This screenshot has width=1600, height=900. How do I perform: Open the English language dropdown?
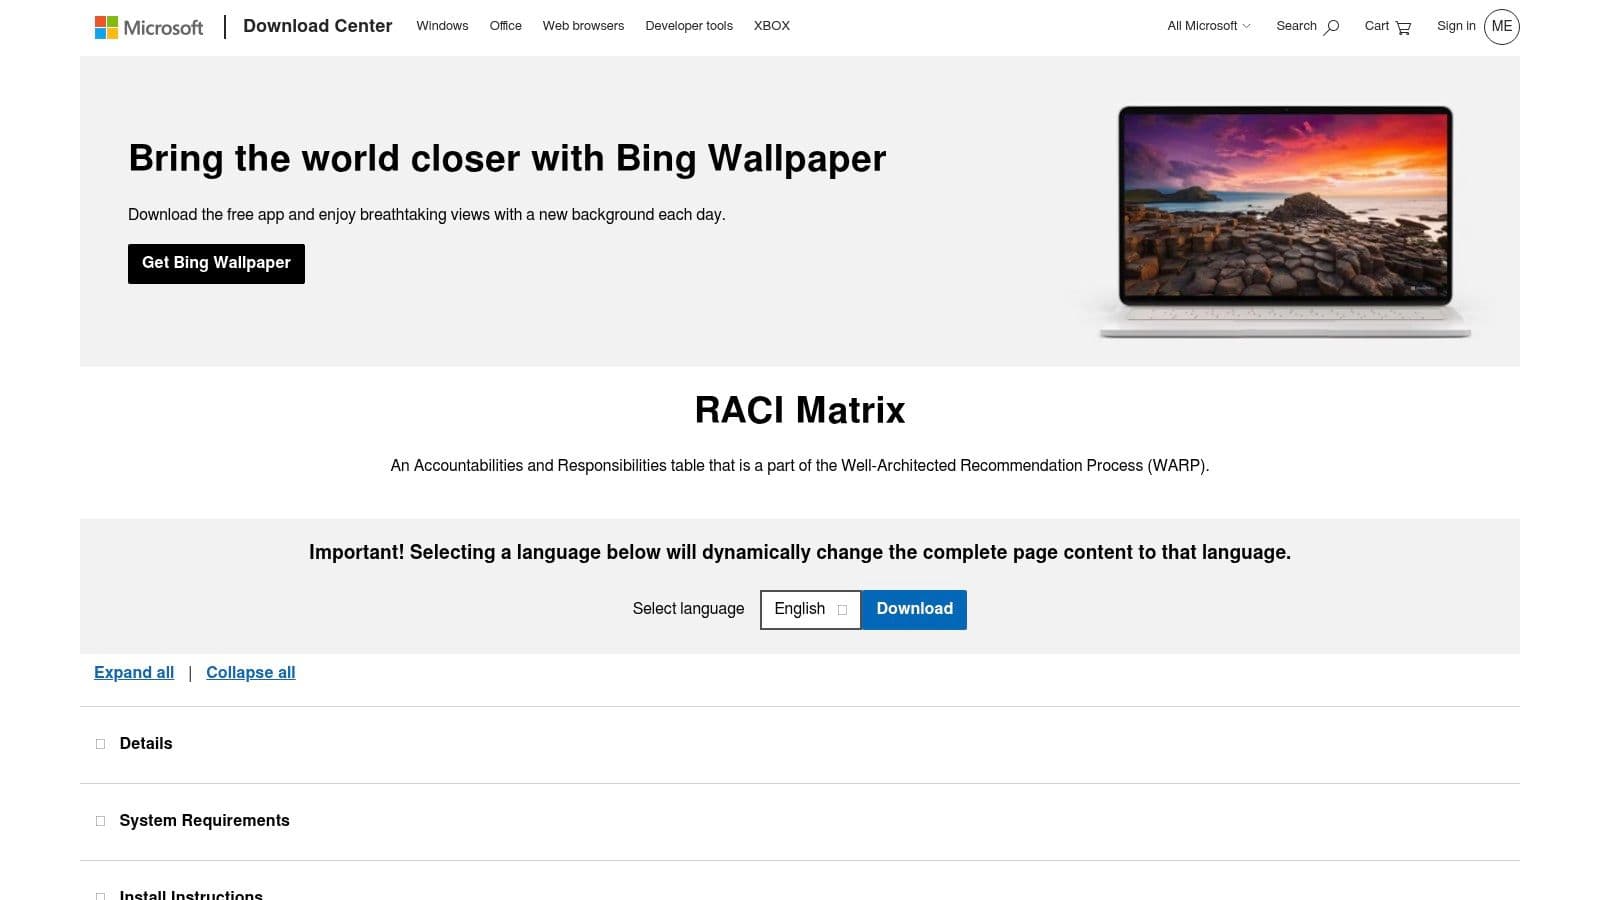pos(810,610)
